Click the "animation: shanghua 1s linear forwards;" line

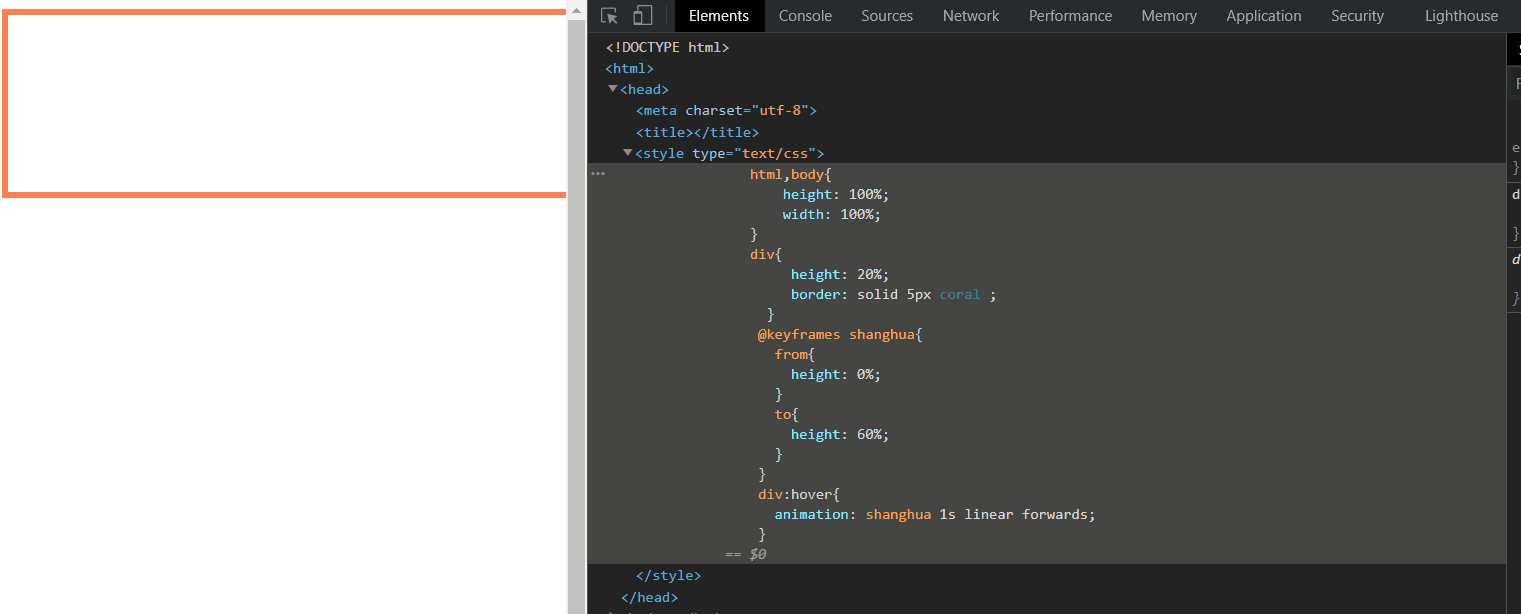pos(935,514)
